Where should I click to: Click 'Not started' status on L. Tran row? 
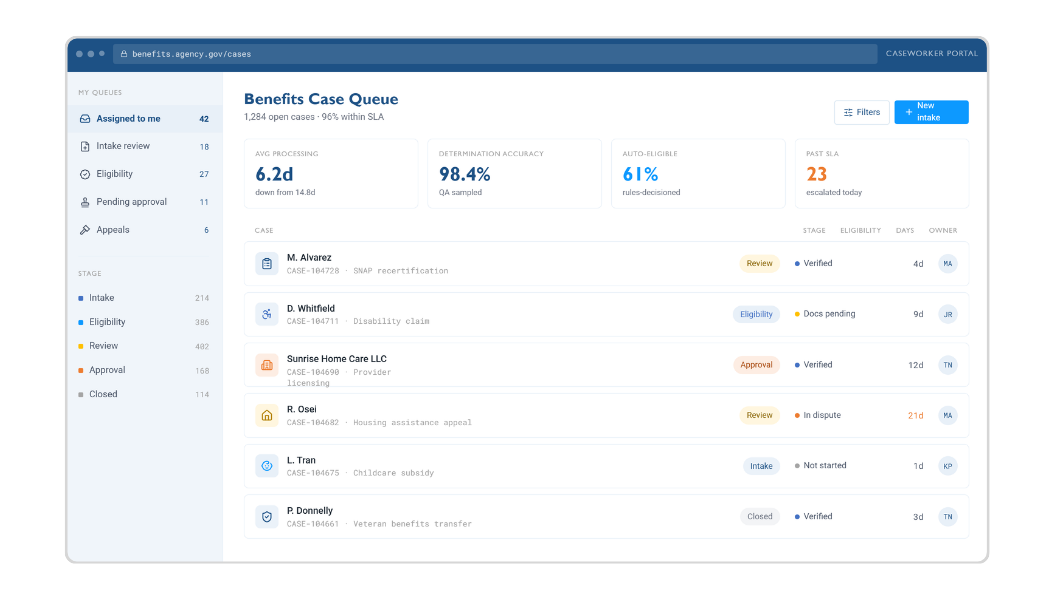(820, 465)
